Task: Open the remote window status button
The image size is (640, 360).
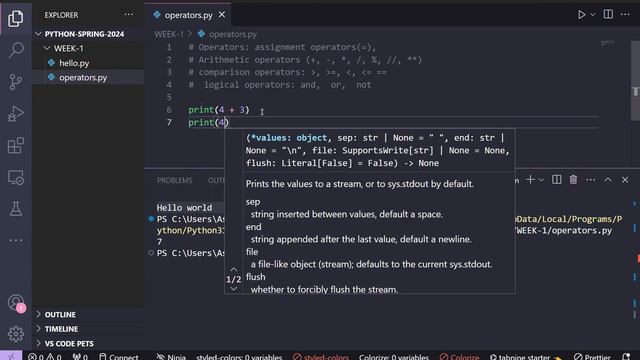Action: [x=11, y=356]
